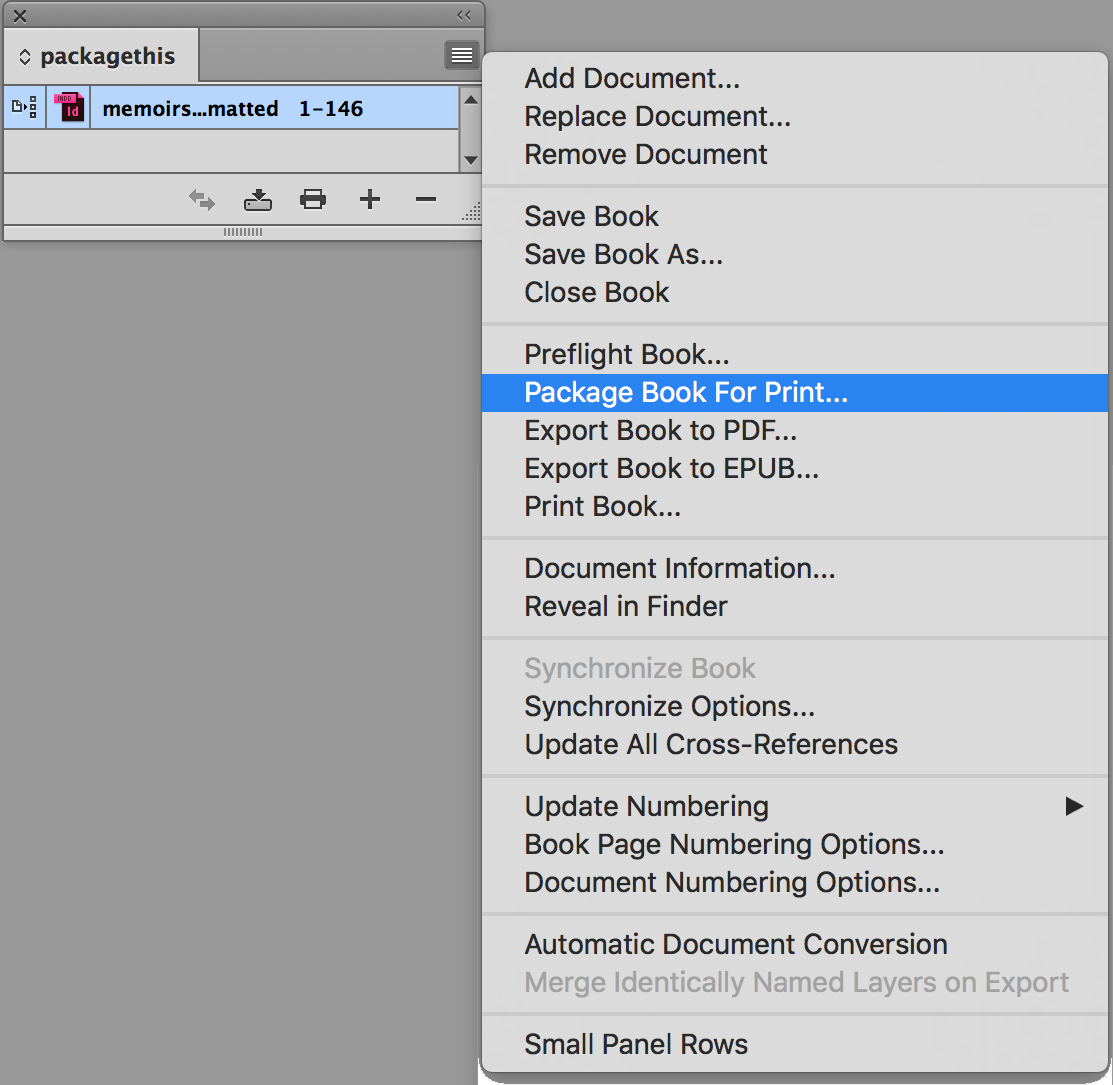Select Reveal in Finder
Image resolution: width=1113 pixels, height=1085 pixels.
[x=626, y=606]
